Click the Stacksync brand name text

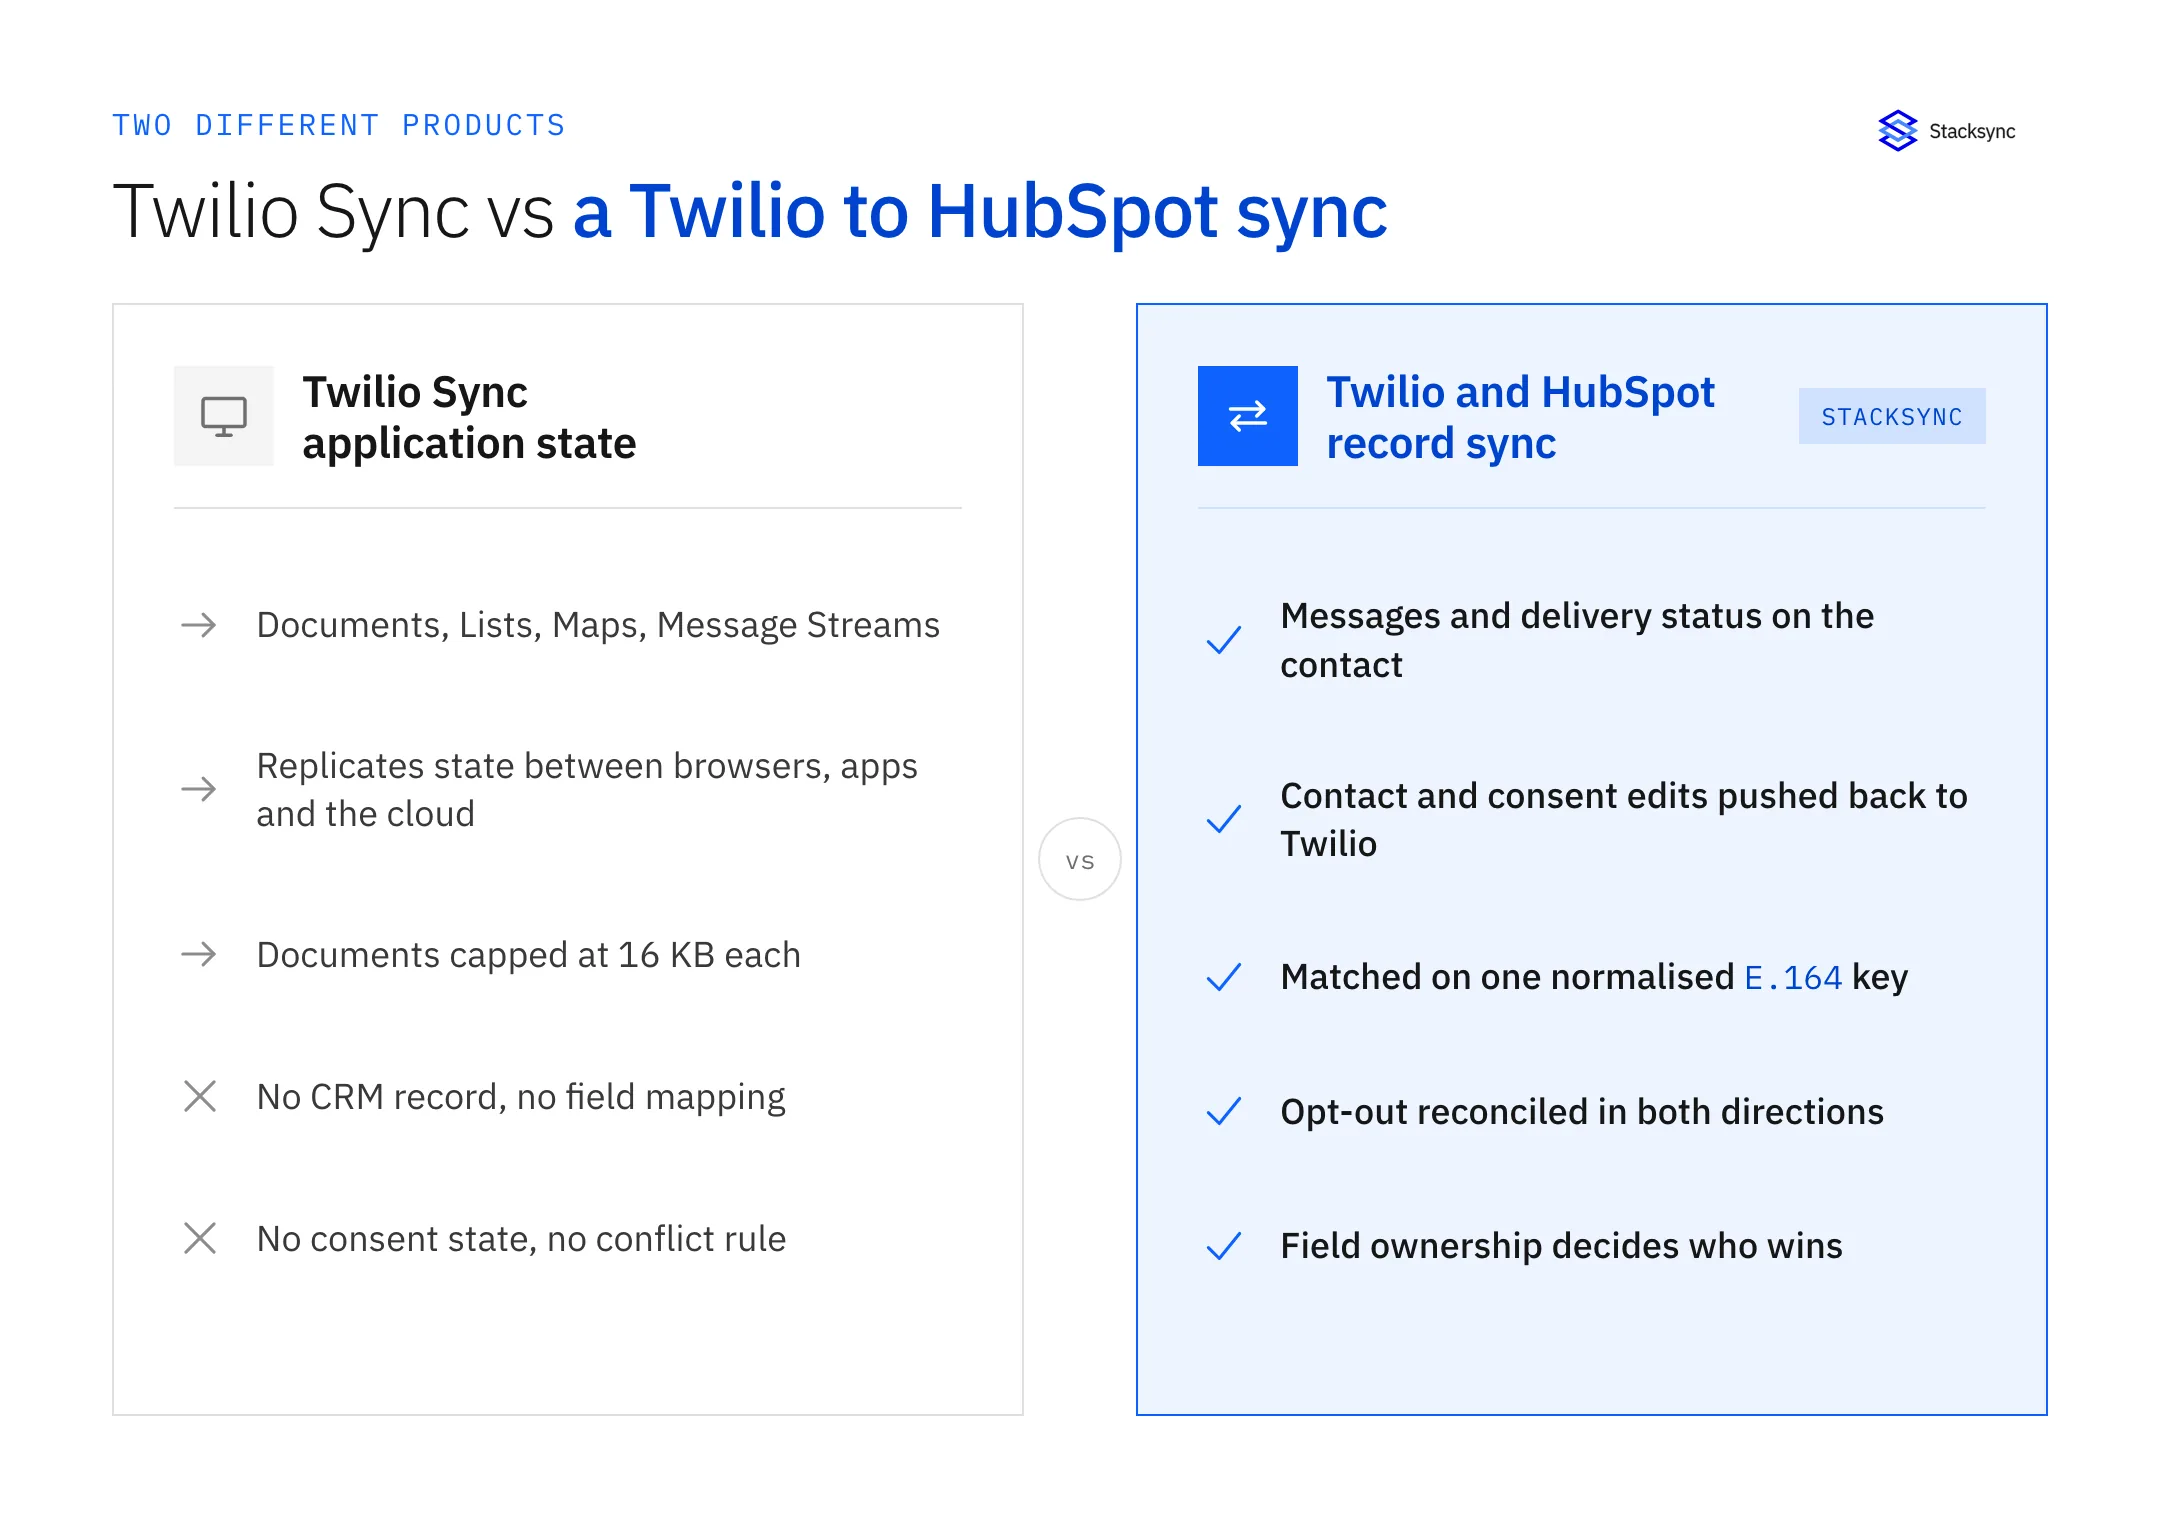tap(1972, 131)
